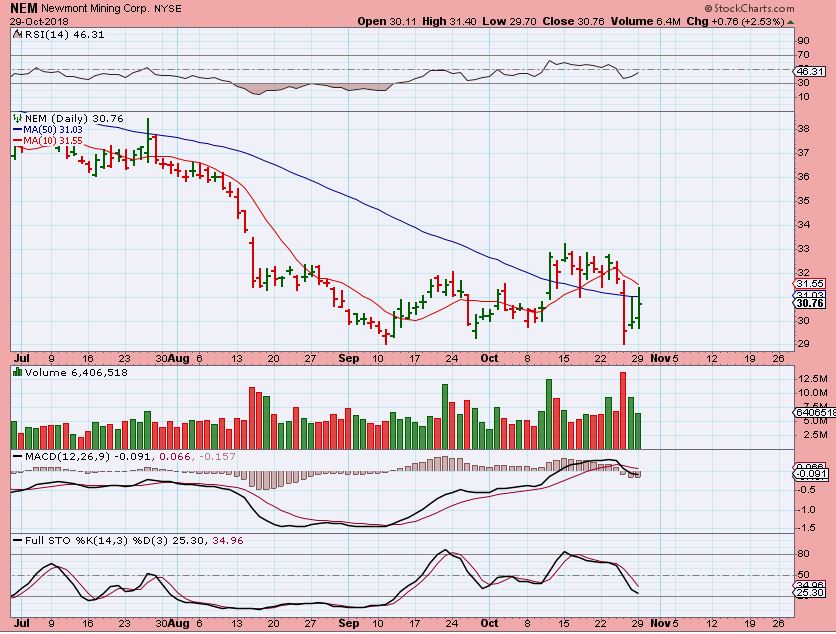Click the -0.091 value tag on MACD axis
Screen dimensions: 836x634
[811, 474]
